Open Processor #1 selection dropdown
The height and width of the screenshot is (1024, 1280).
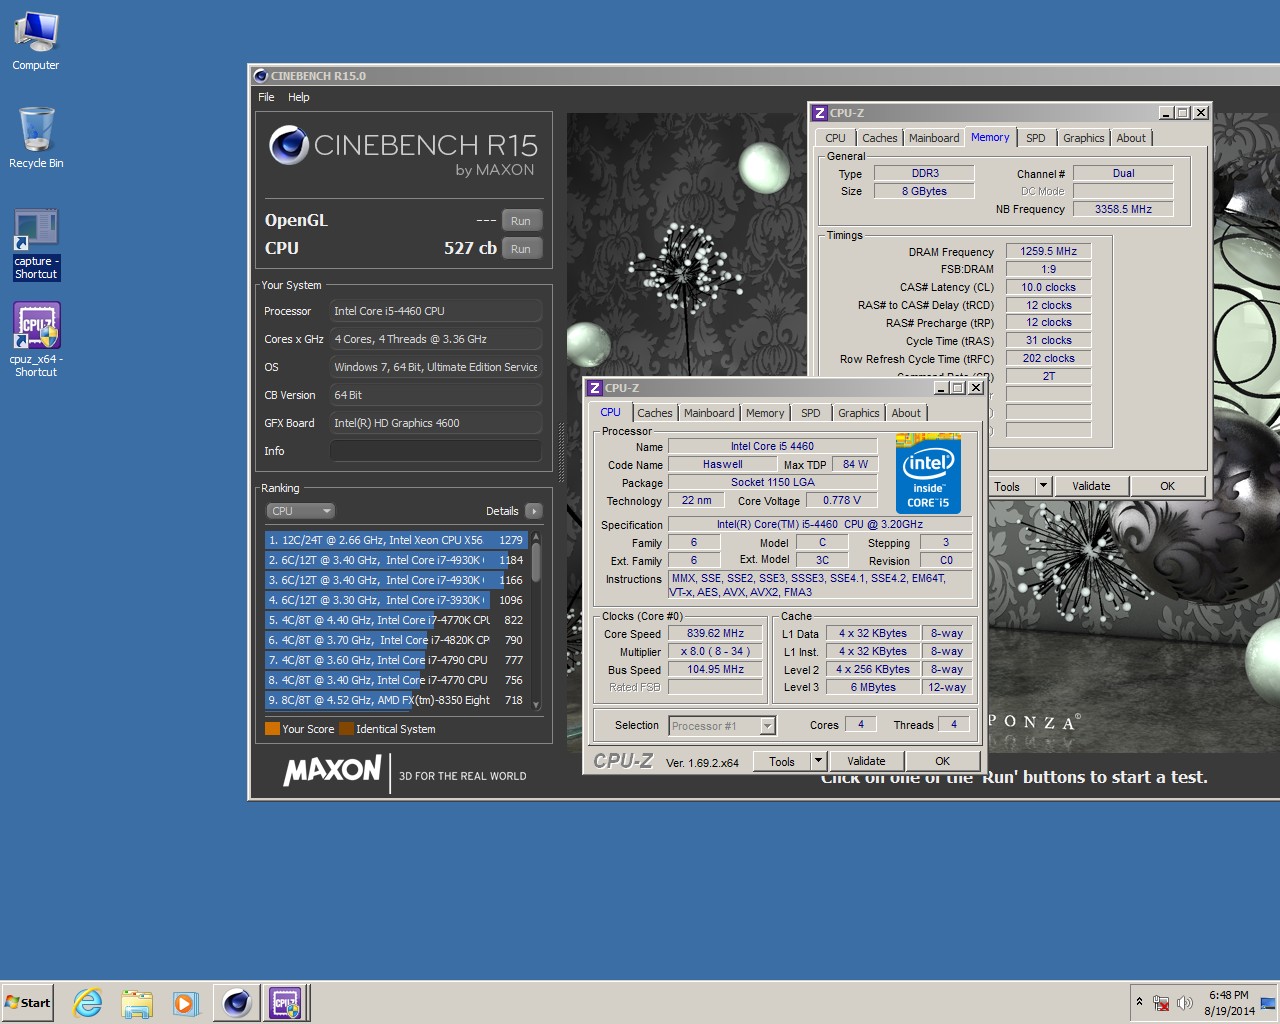[x=767, y=726]
